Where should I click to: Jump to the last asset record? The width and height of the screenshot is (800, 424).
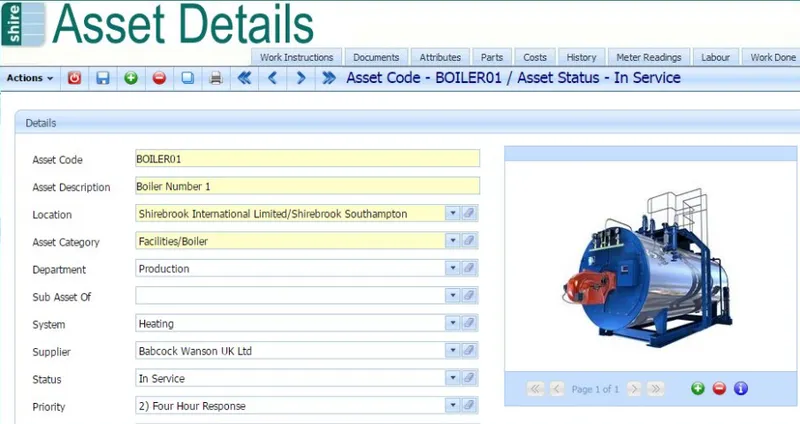coord(329,78)
